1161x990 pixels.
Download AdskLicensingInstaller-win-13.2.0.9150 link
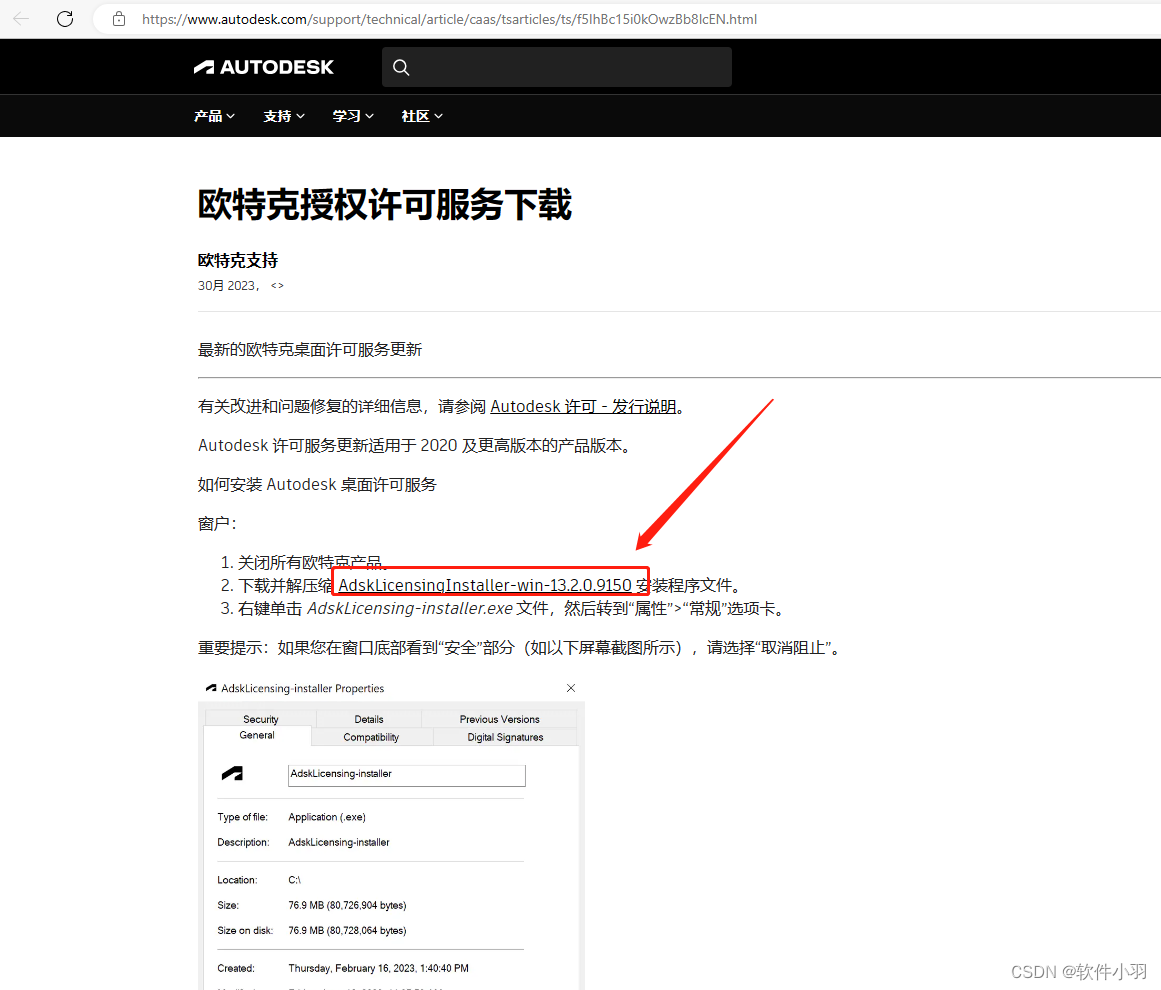coord(485,585)
